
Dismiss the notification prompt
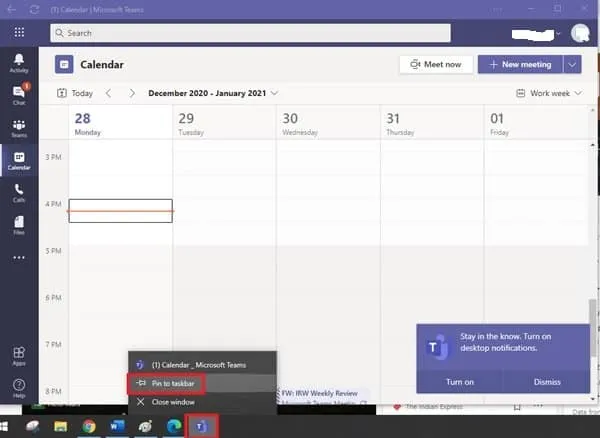[x=546, y=382]
